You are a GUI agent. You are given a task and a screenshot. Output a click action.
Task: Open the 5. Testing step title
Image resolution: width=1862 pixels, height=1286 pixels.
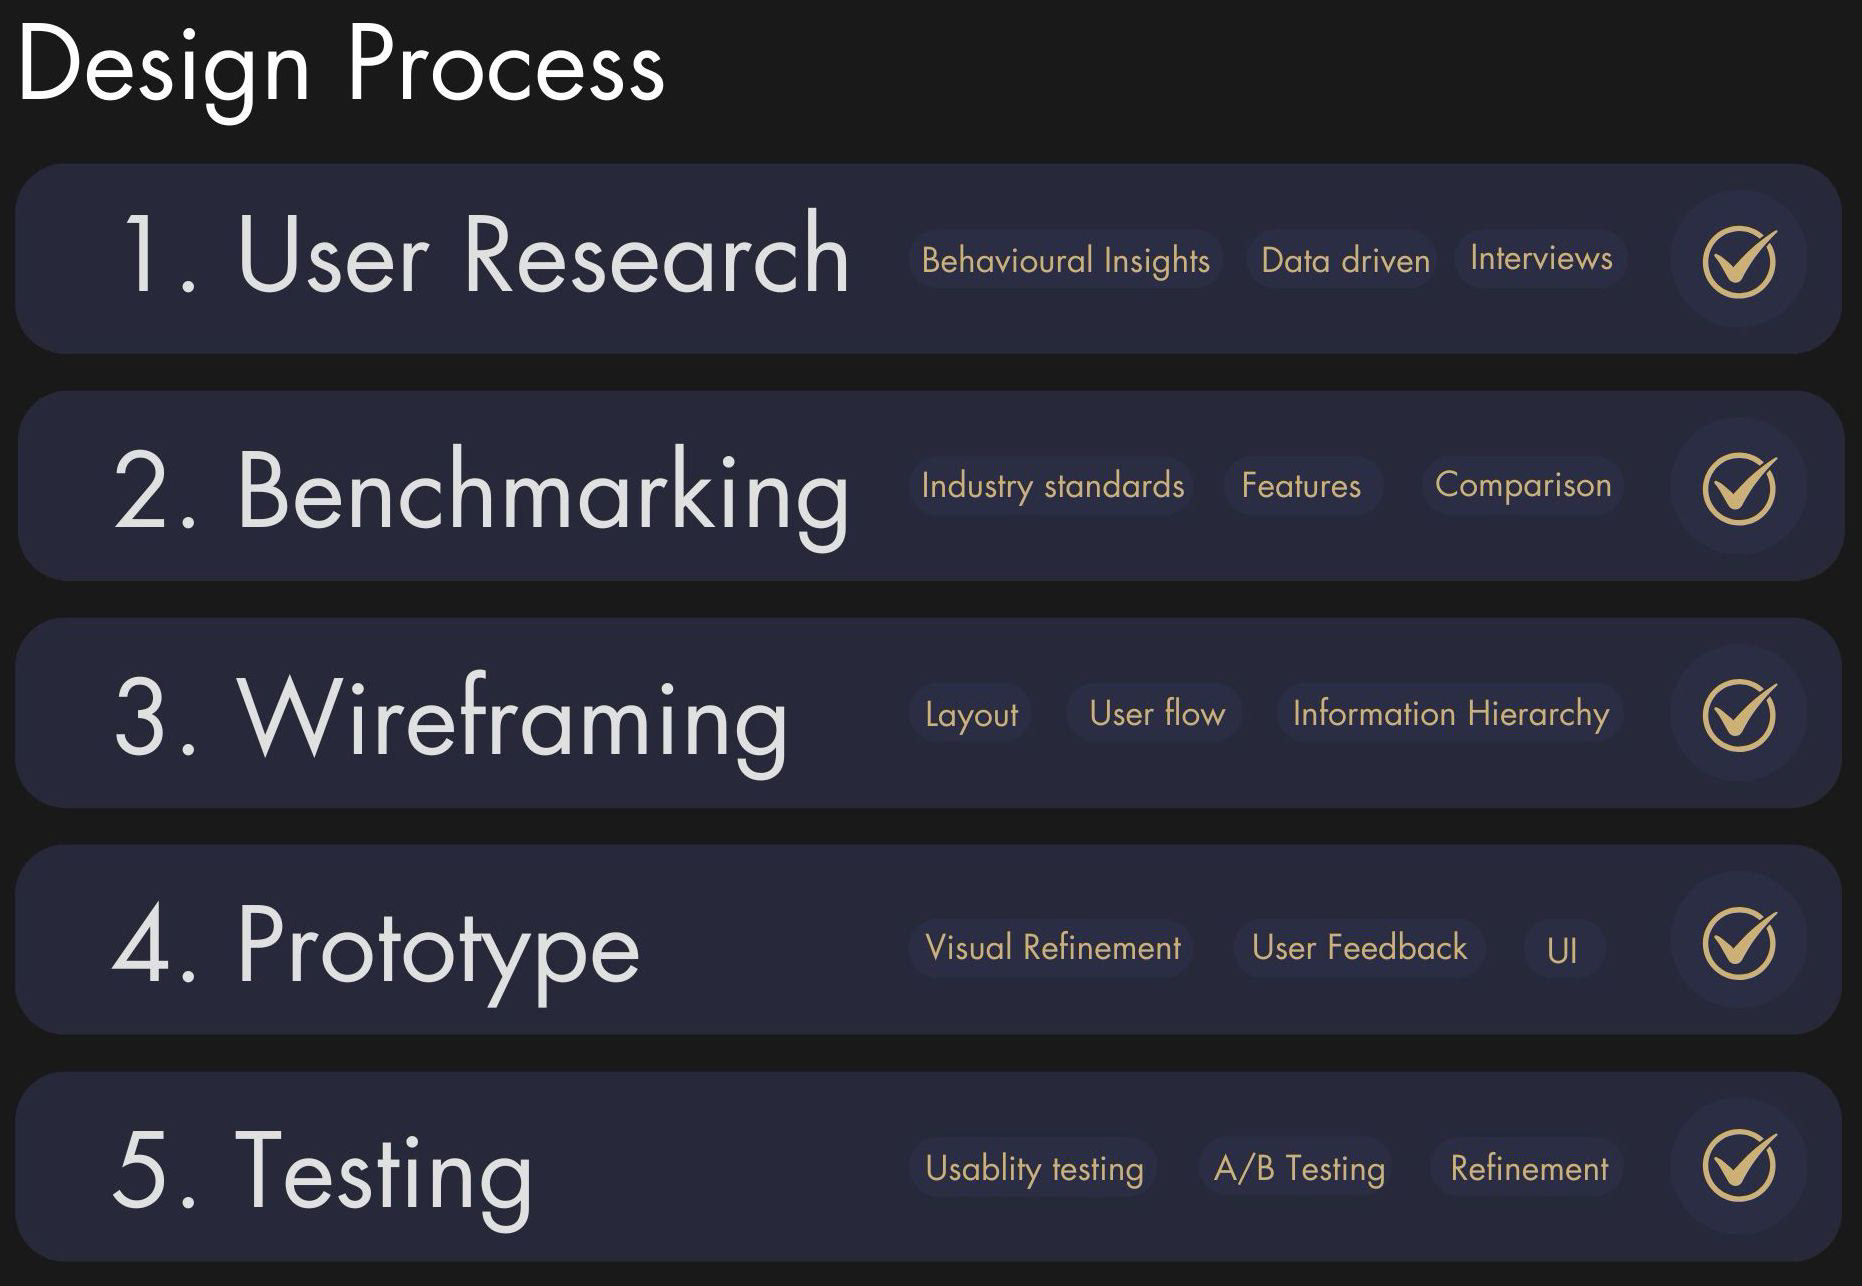point(322,1170)
